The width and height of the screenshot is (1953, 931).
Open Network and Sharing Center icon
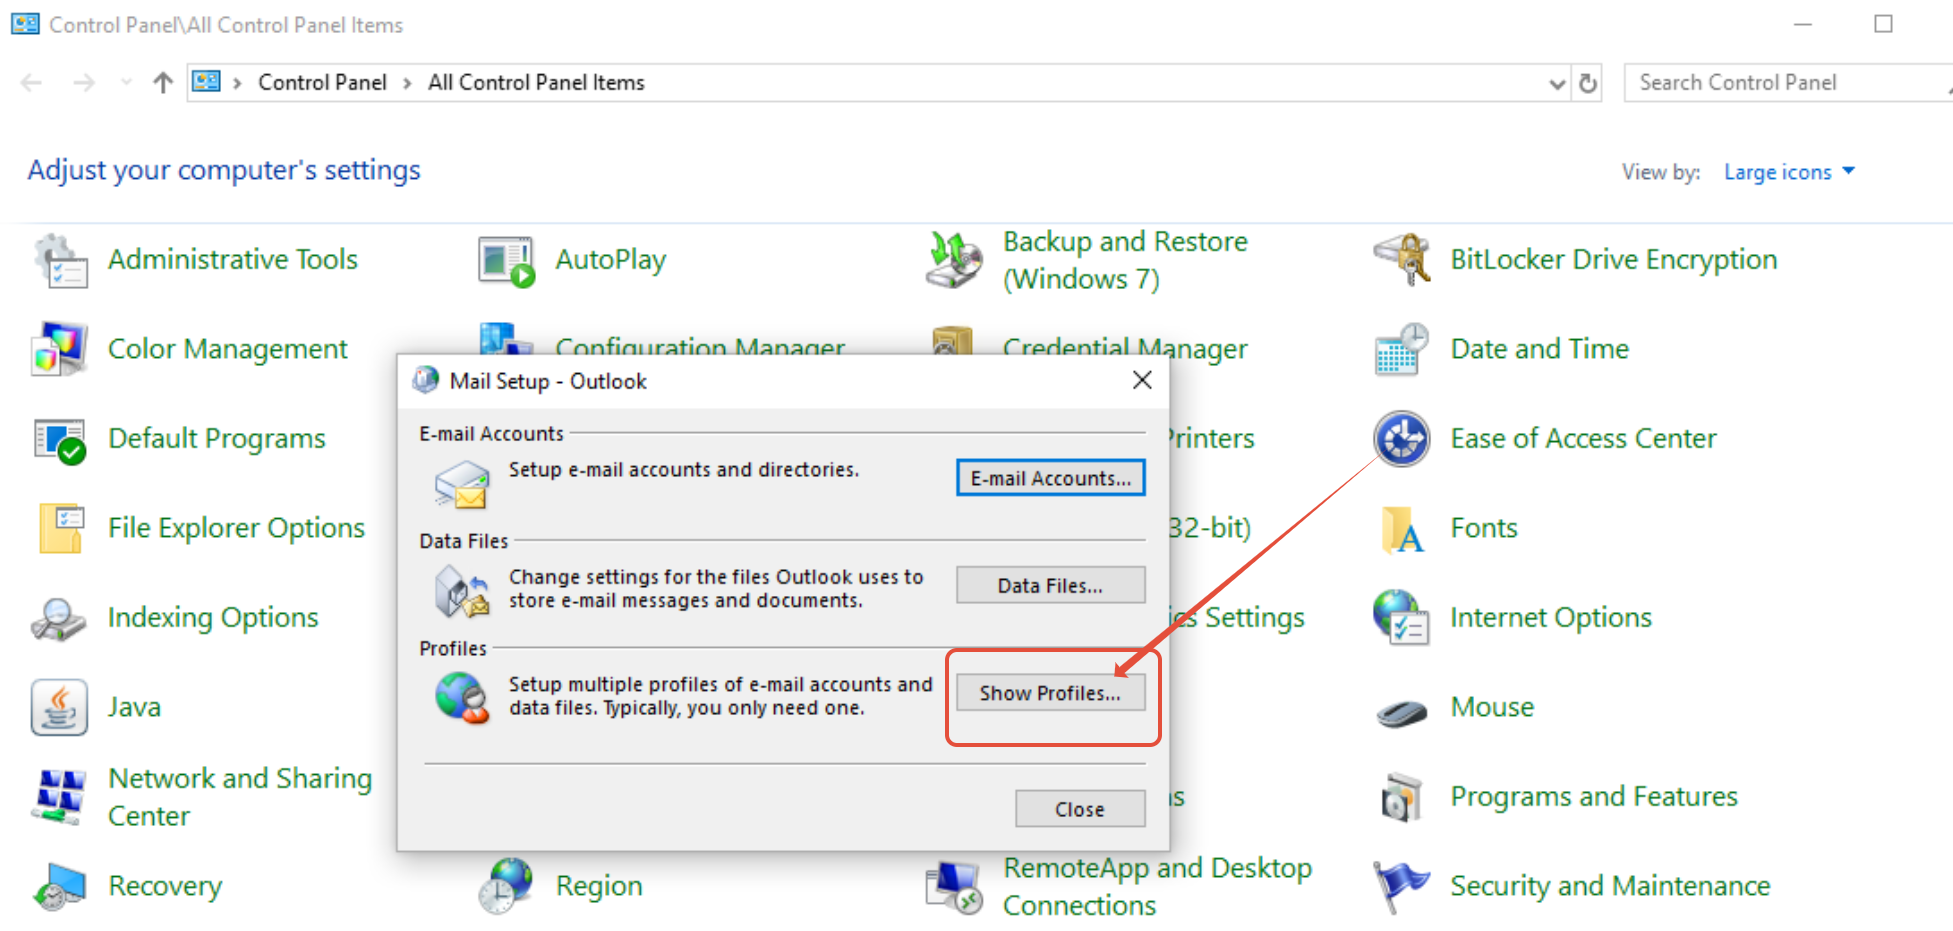point(59,797)
